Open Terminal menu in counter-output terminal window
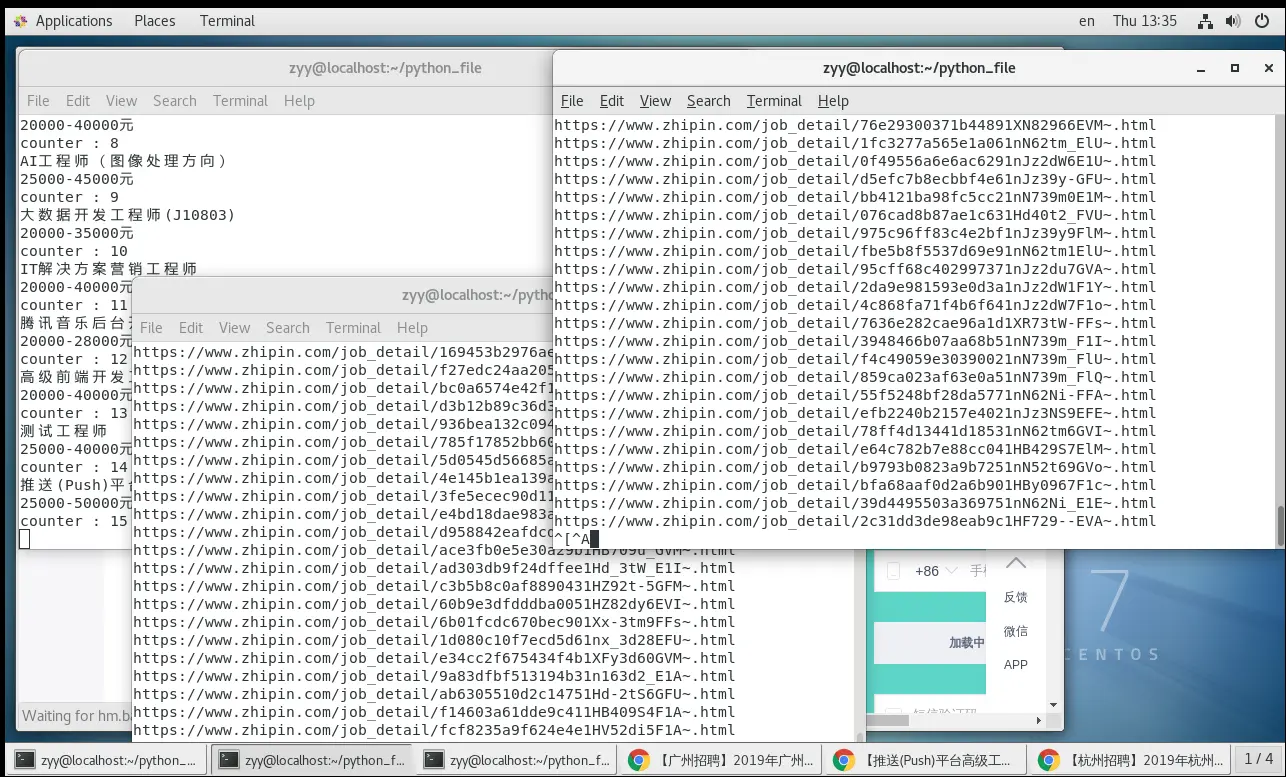The image size is (1286, 777). 240,101
